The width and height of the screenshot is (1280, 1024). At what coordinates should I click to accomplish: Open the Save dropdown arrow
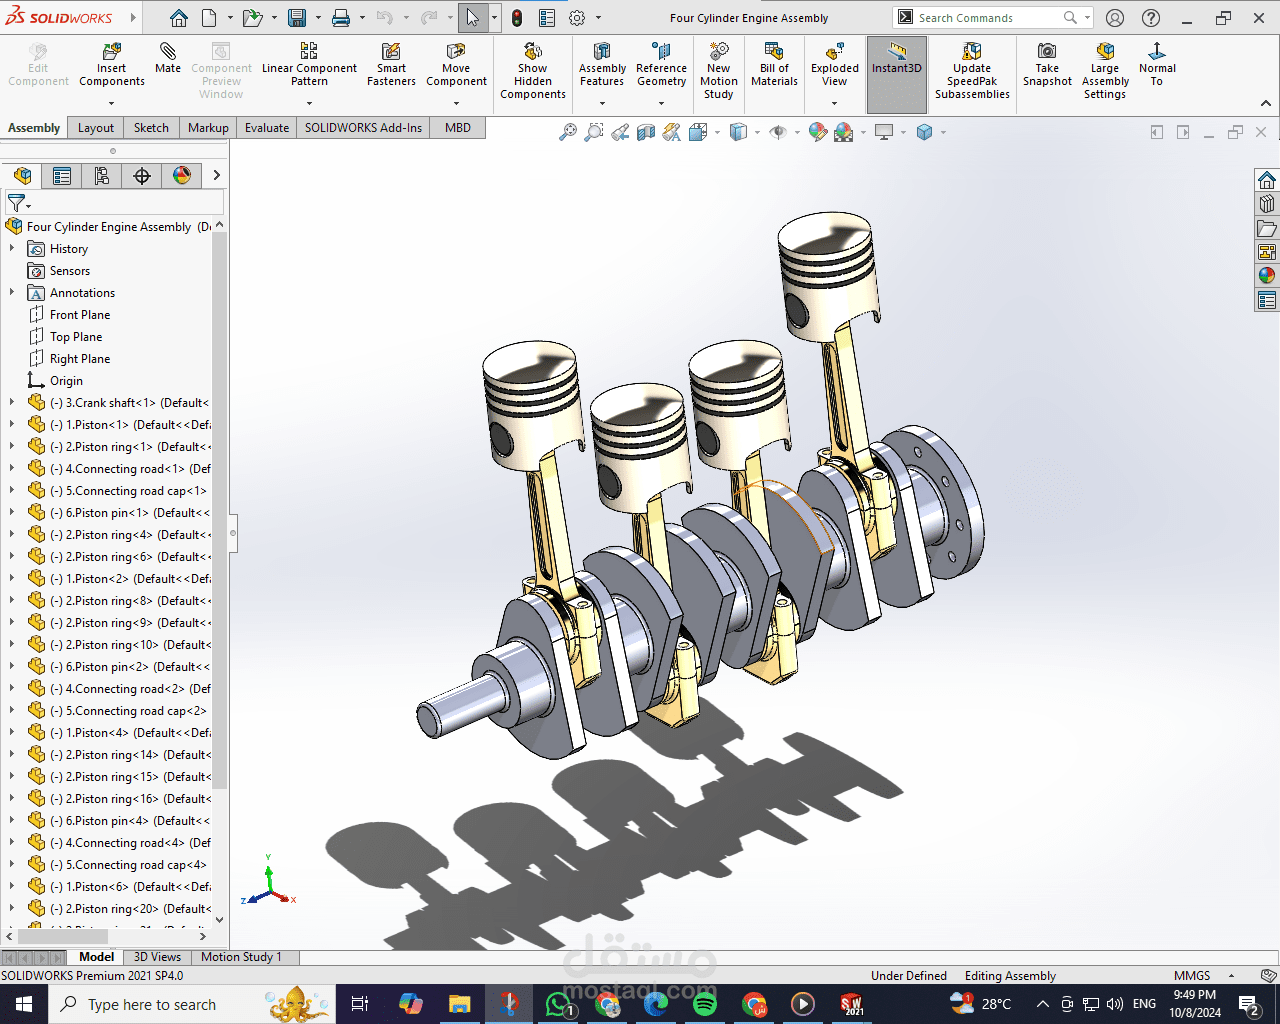point(318,18)
